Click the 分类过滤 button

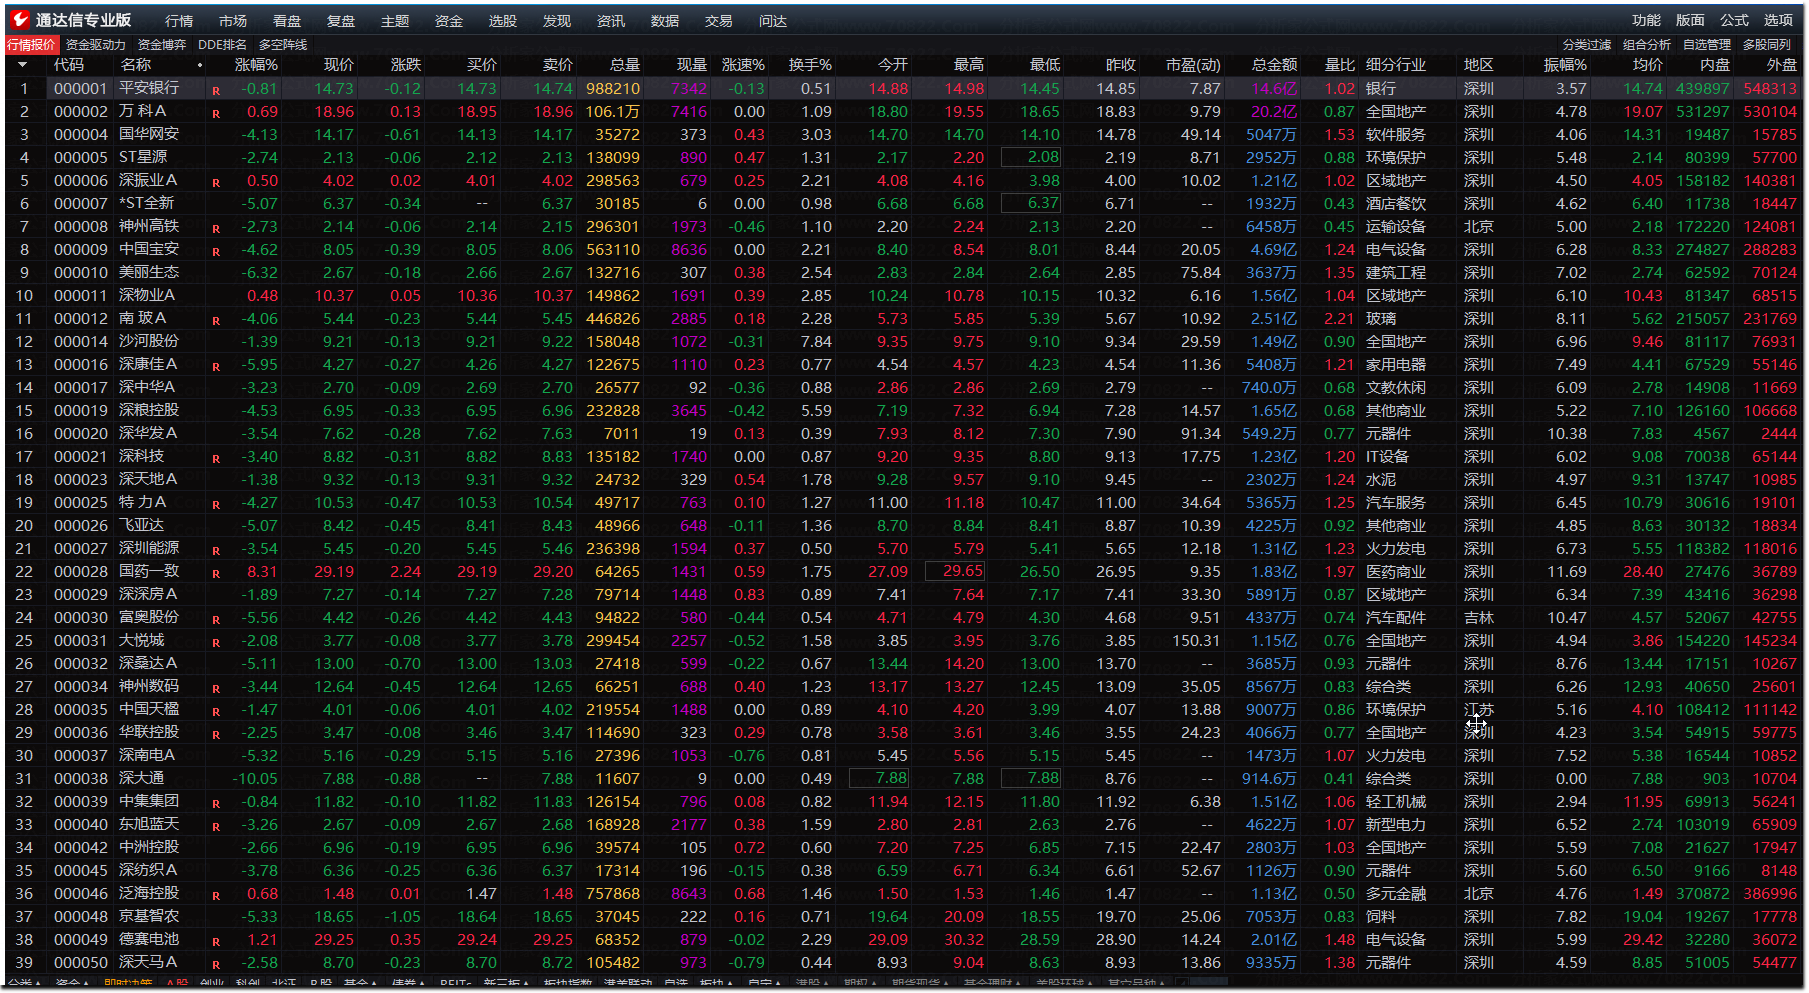[x=1587, y=45]
